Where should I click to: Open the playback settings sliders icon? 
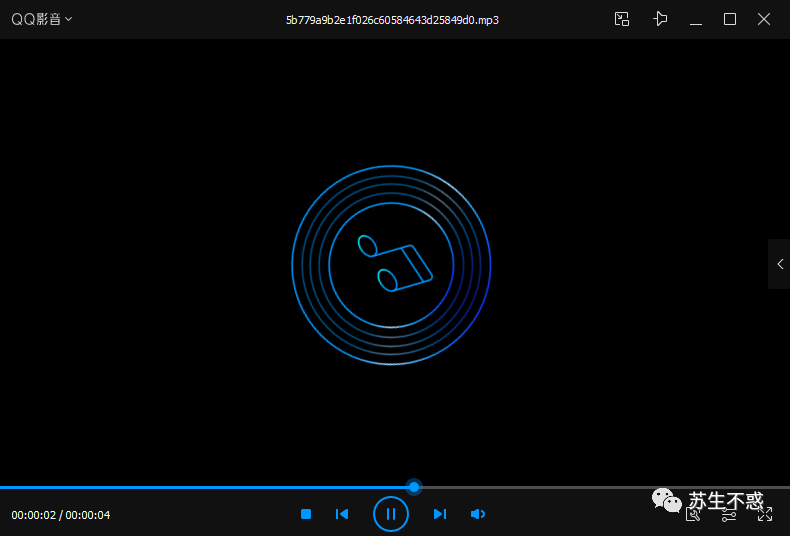click(729, 514)
